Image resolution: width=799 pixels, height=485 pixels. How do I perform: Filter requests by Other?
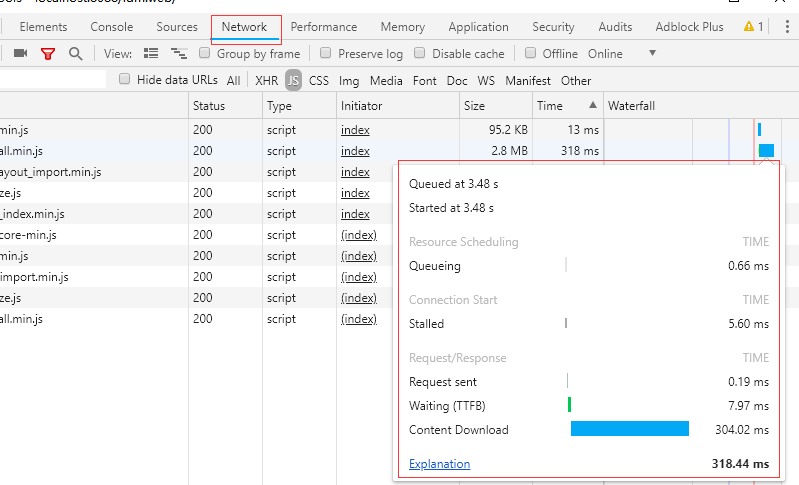[x=576, y=80]
